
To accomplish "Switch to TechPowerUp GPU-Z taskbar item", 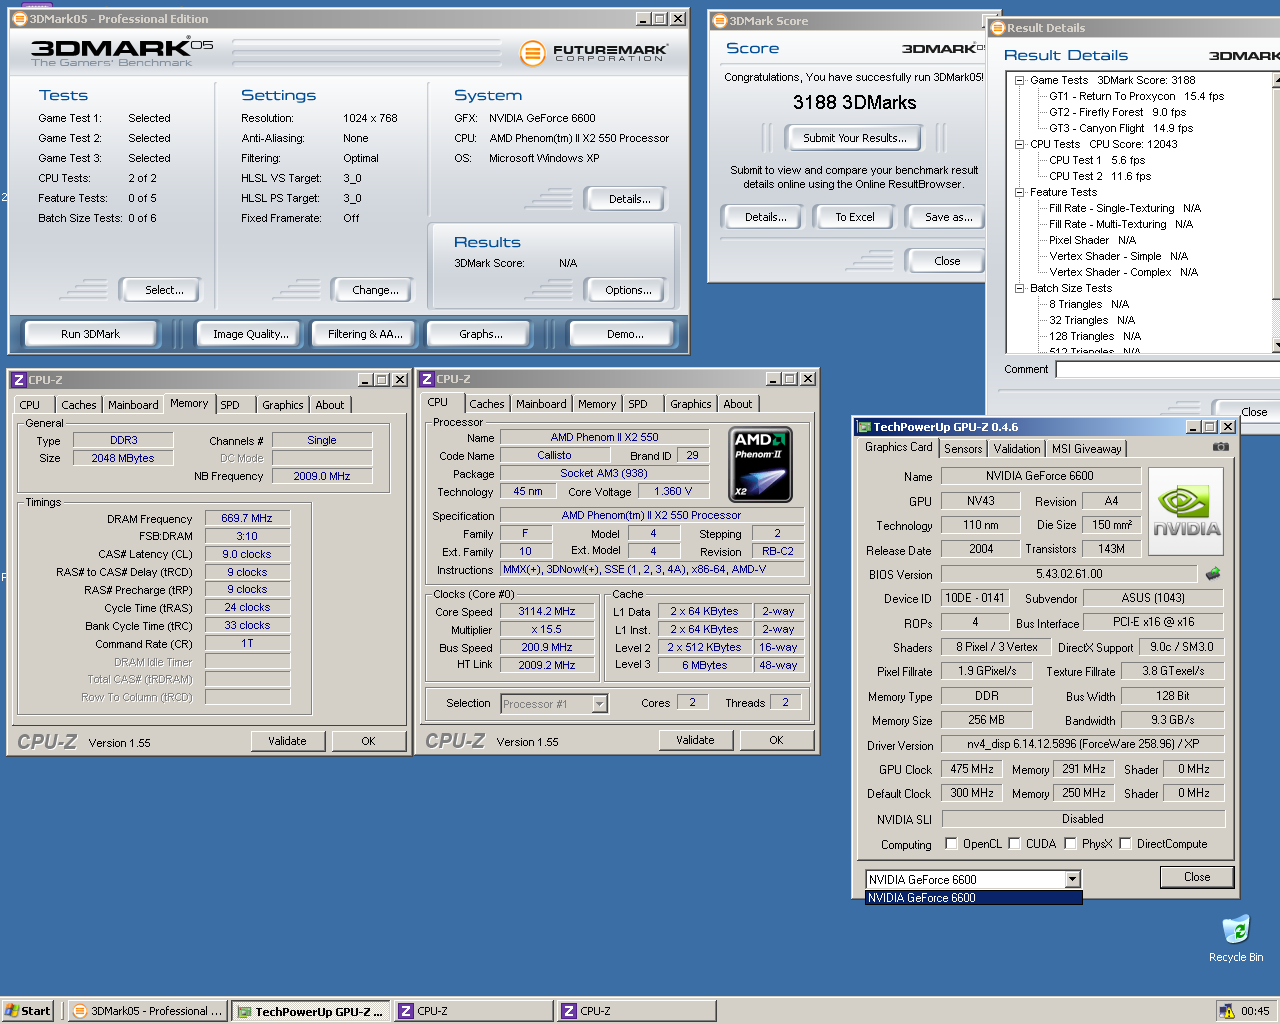I will click(311, 1011).
